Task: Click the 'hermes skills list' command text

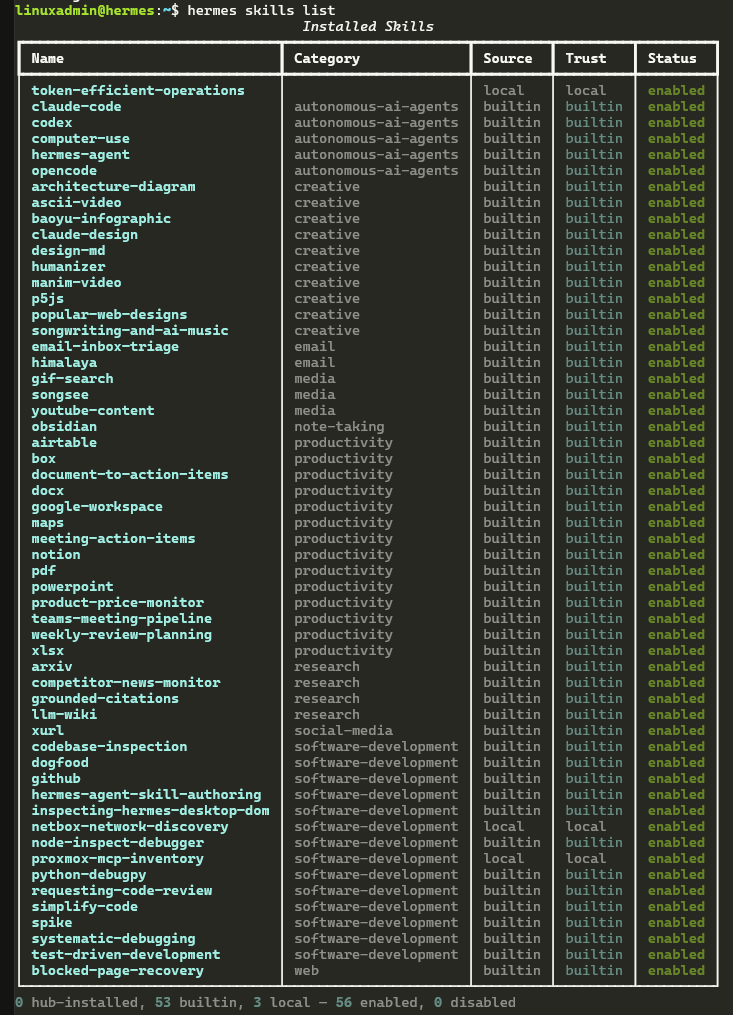Action: click(261, 10)
